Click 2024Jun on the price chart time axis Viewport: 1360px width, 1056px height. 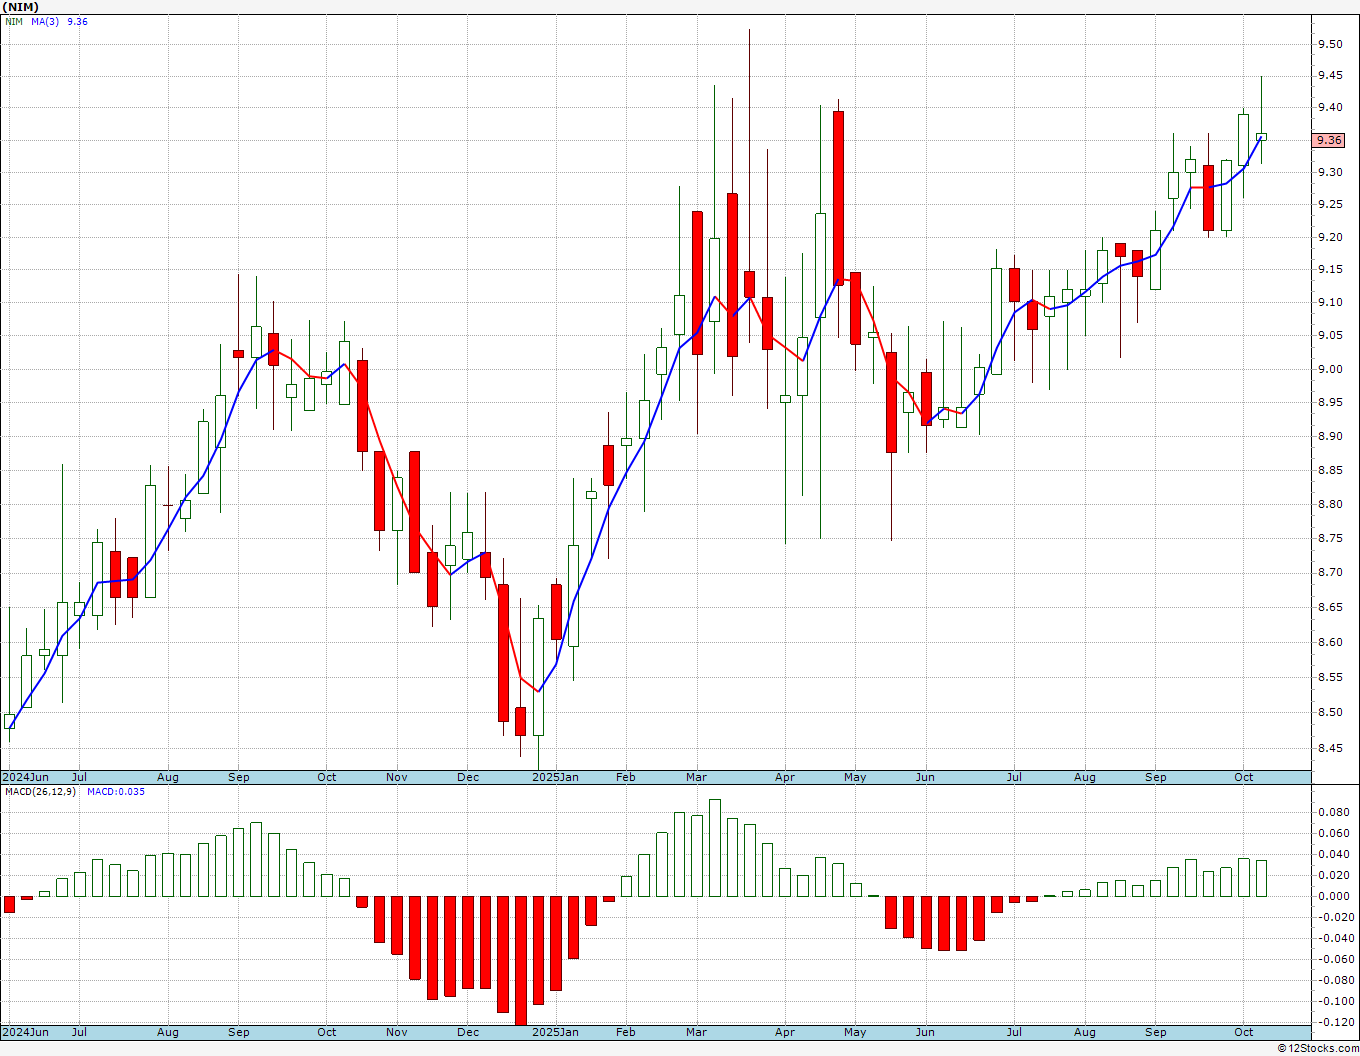[25, 777]
